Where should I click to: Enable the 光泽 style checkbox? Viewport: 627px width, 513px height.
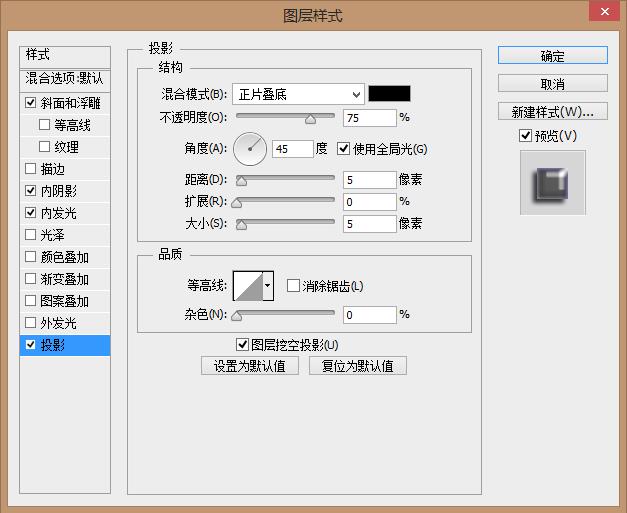[x=30, y=235]
